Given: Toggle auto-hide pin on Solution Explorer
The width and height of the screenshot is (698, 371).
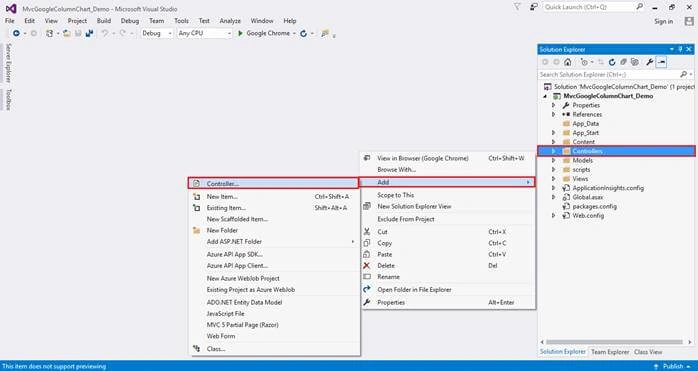Looking at the screenshot, I should click(681, 49).
